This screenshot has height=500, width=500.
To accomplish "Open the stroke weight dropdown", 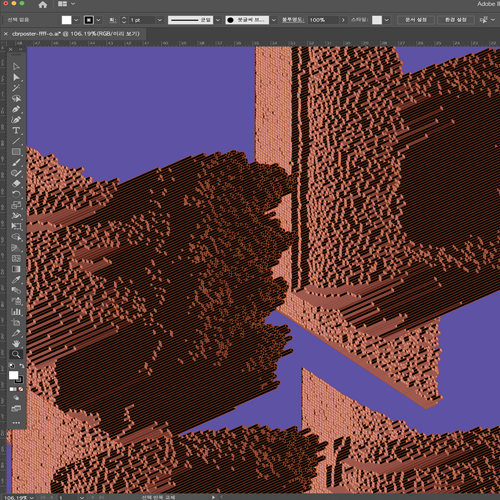I will point(160,20).
